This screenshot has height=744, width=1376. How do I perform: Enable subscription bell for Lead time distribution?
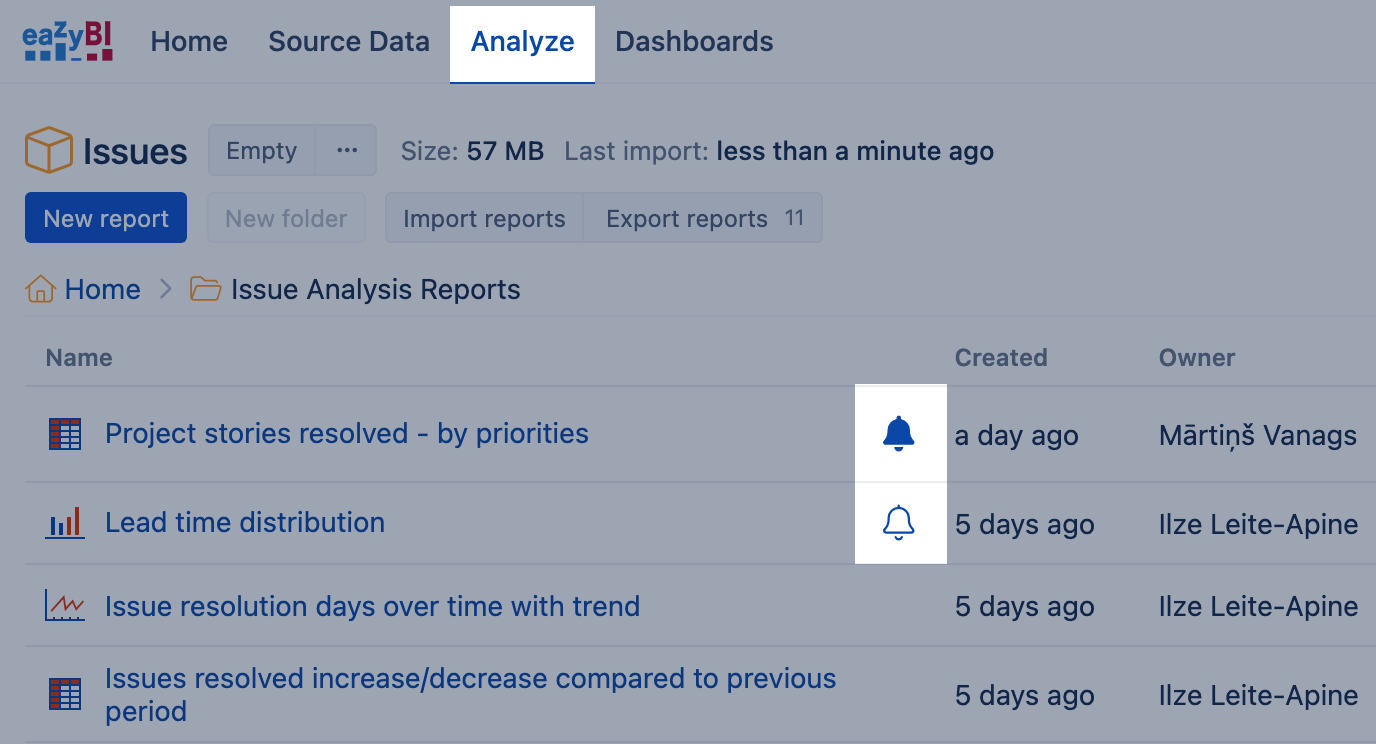coord(899,523)
